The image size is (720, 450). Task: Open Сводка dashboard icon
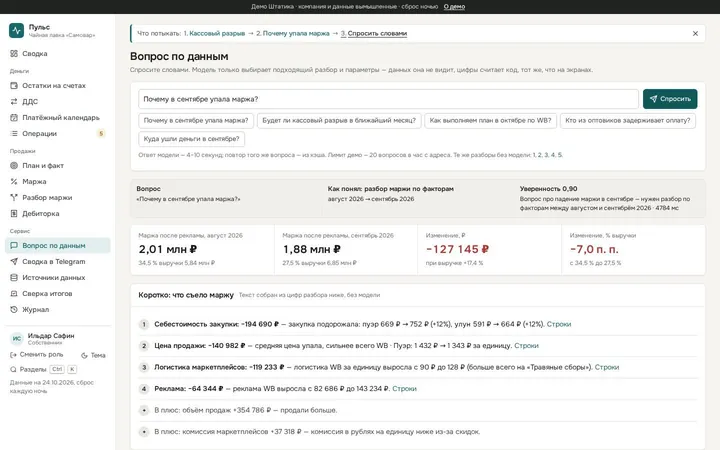14,54
